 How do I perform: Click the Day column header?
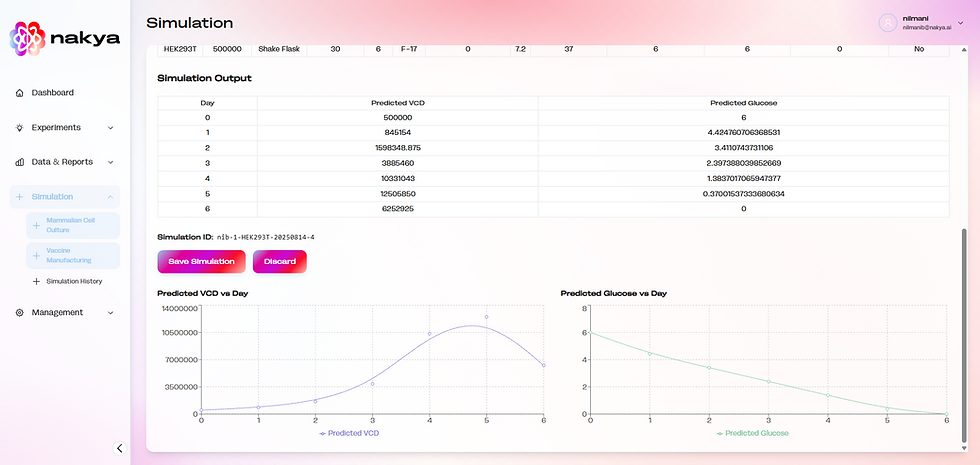(x=208, y=103)
